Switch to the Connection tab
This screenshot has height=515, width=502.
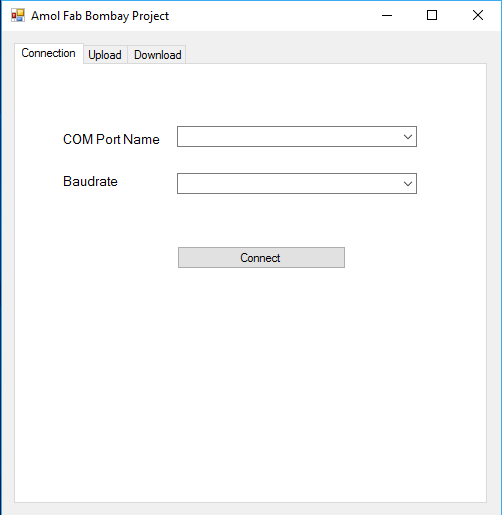click(49, 53)
